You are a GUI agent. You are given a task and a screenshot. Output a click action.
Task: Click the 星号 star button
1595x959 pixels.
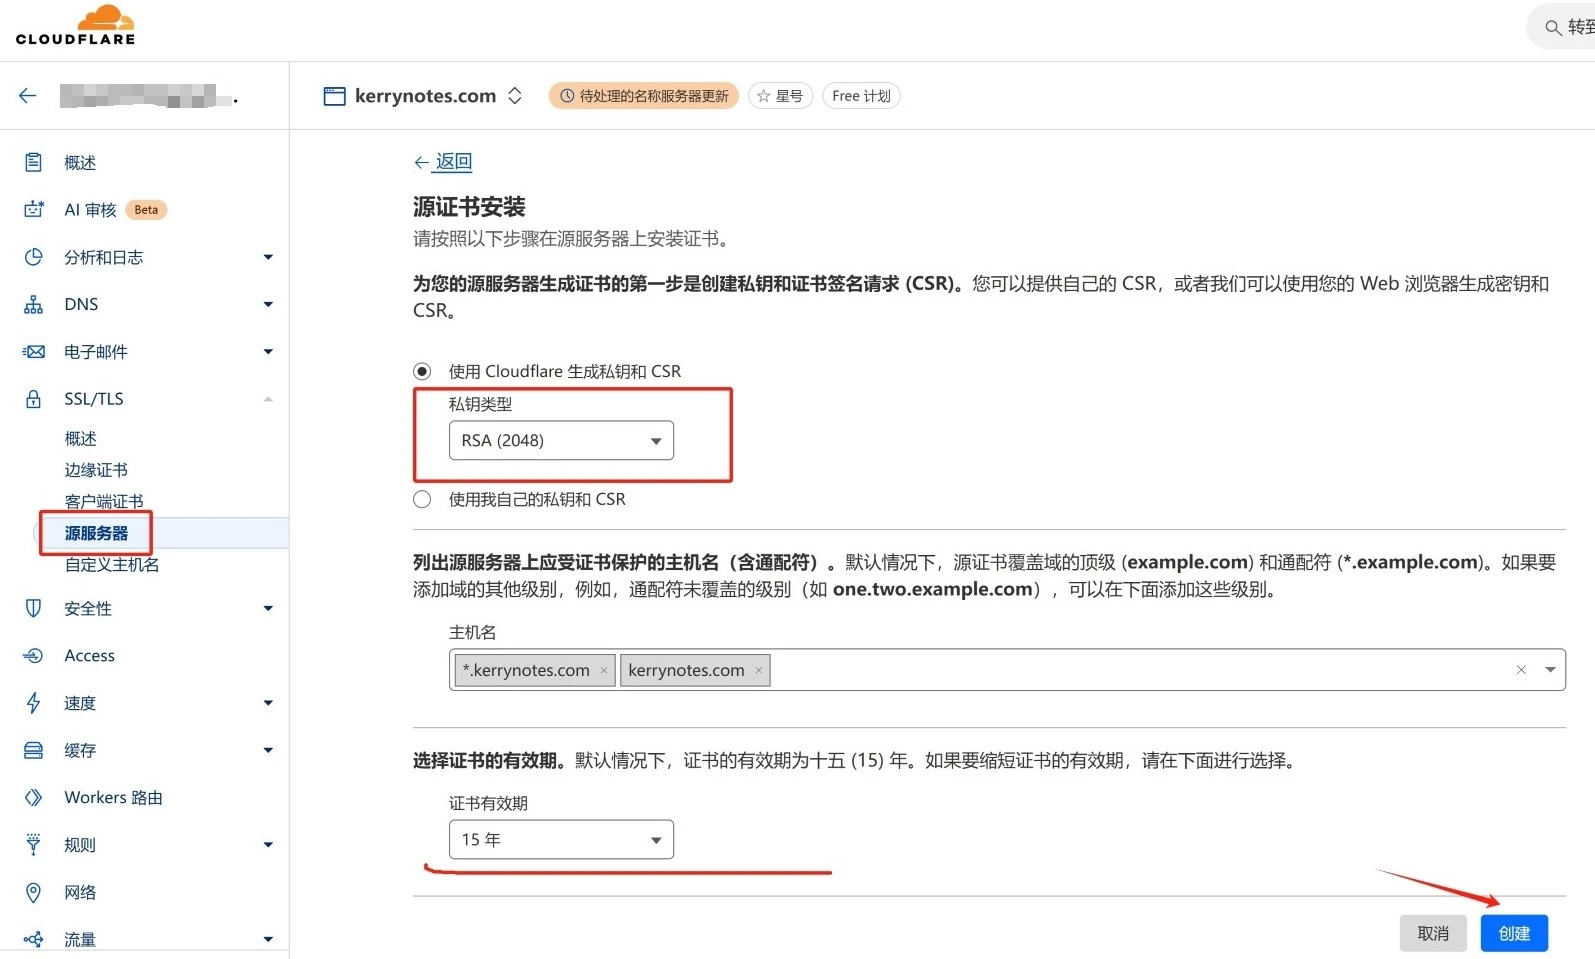780,96
